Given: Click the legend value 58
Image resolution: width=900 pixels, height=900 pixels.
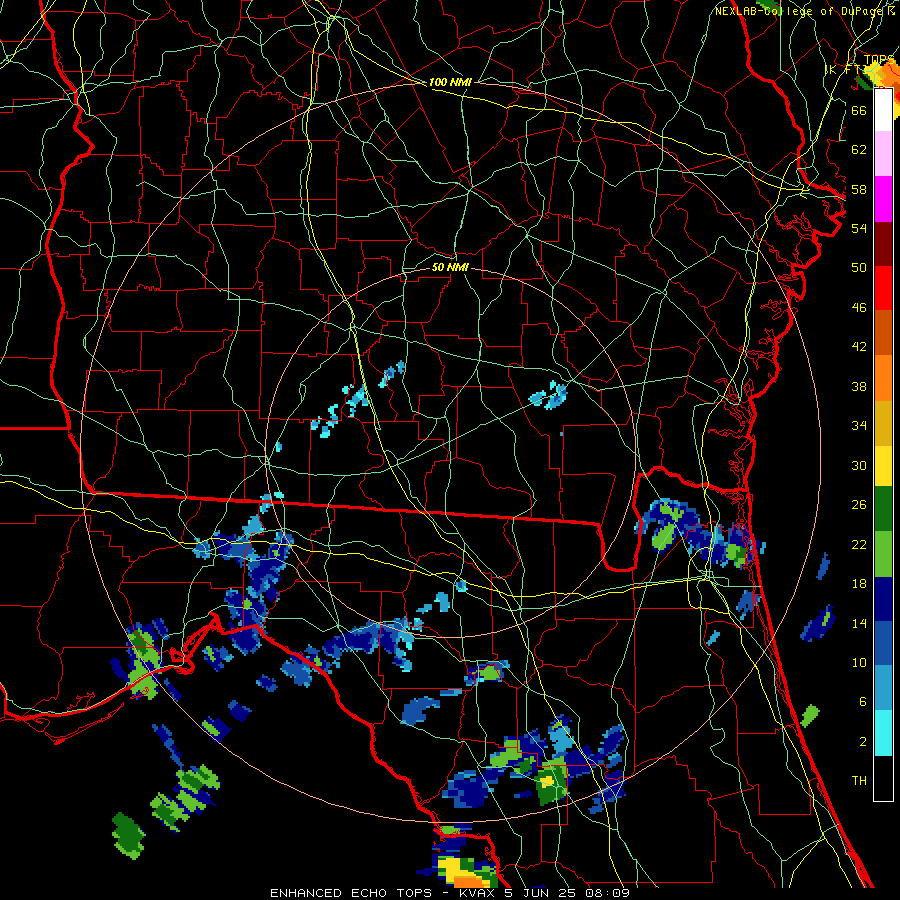Looking at the screenshot, I should click(x=859, y=189).
